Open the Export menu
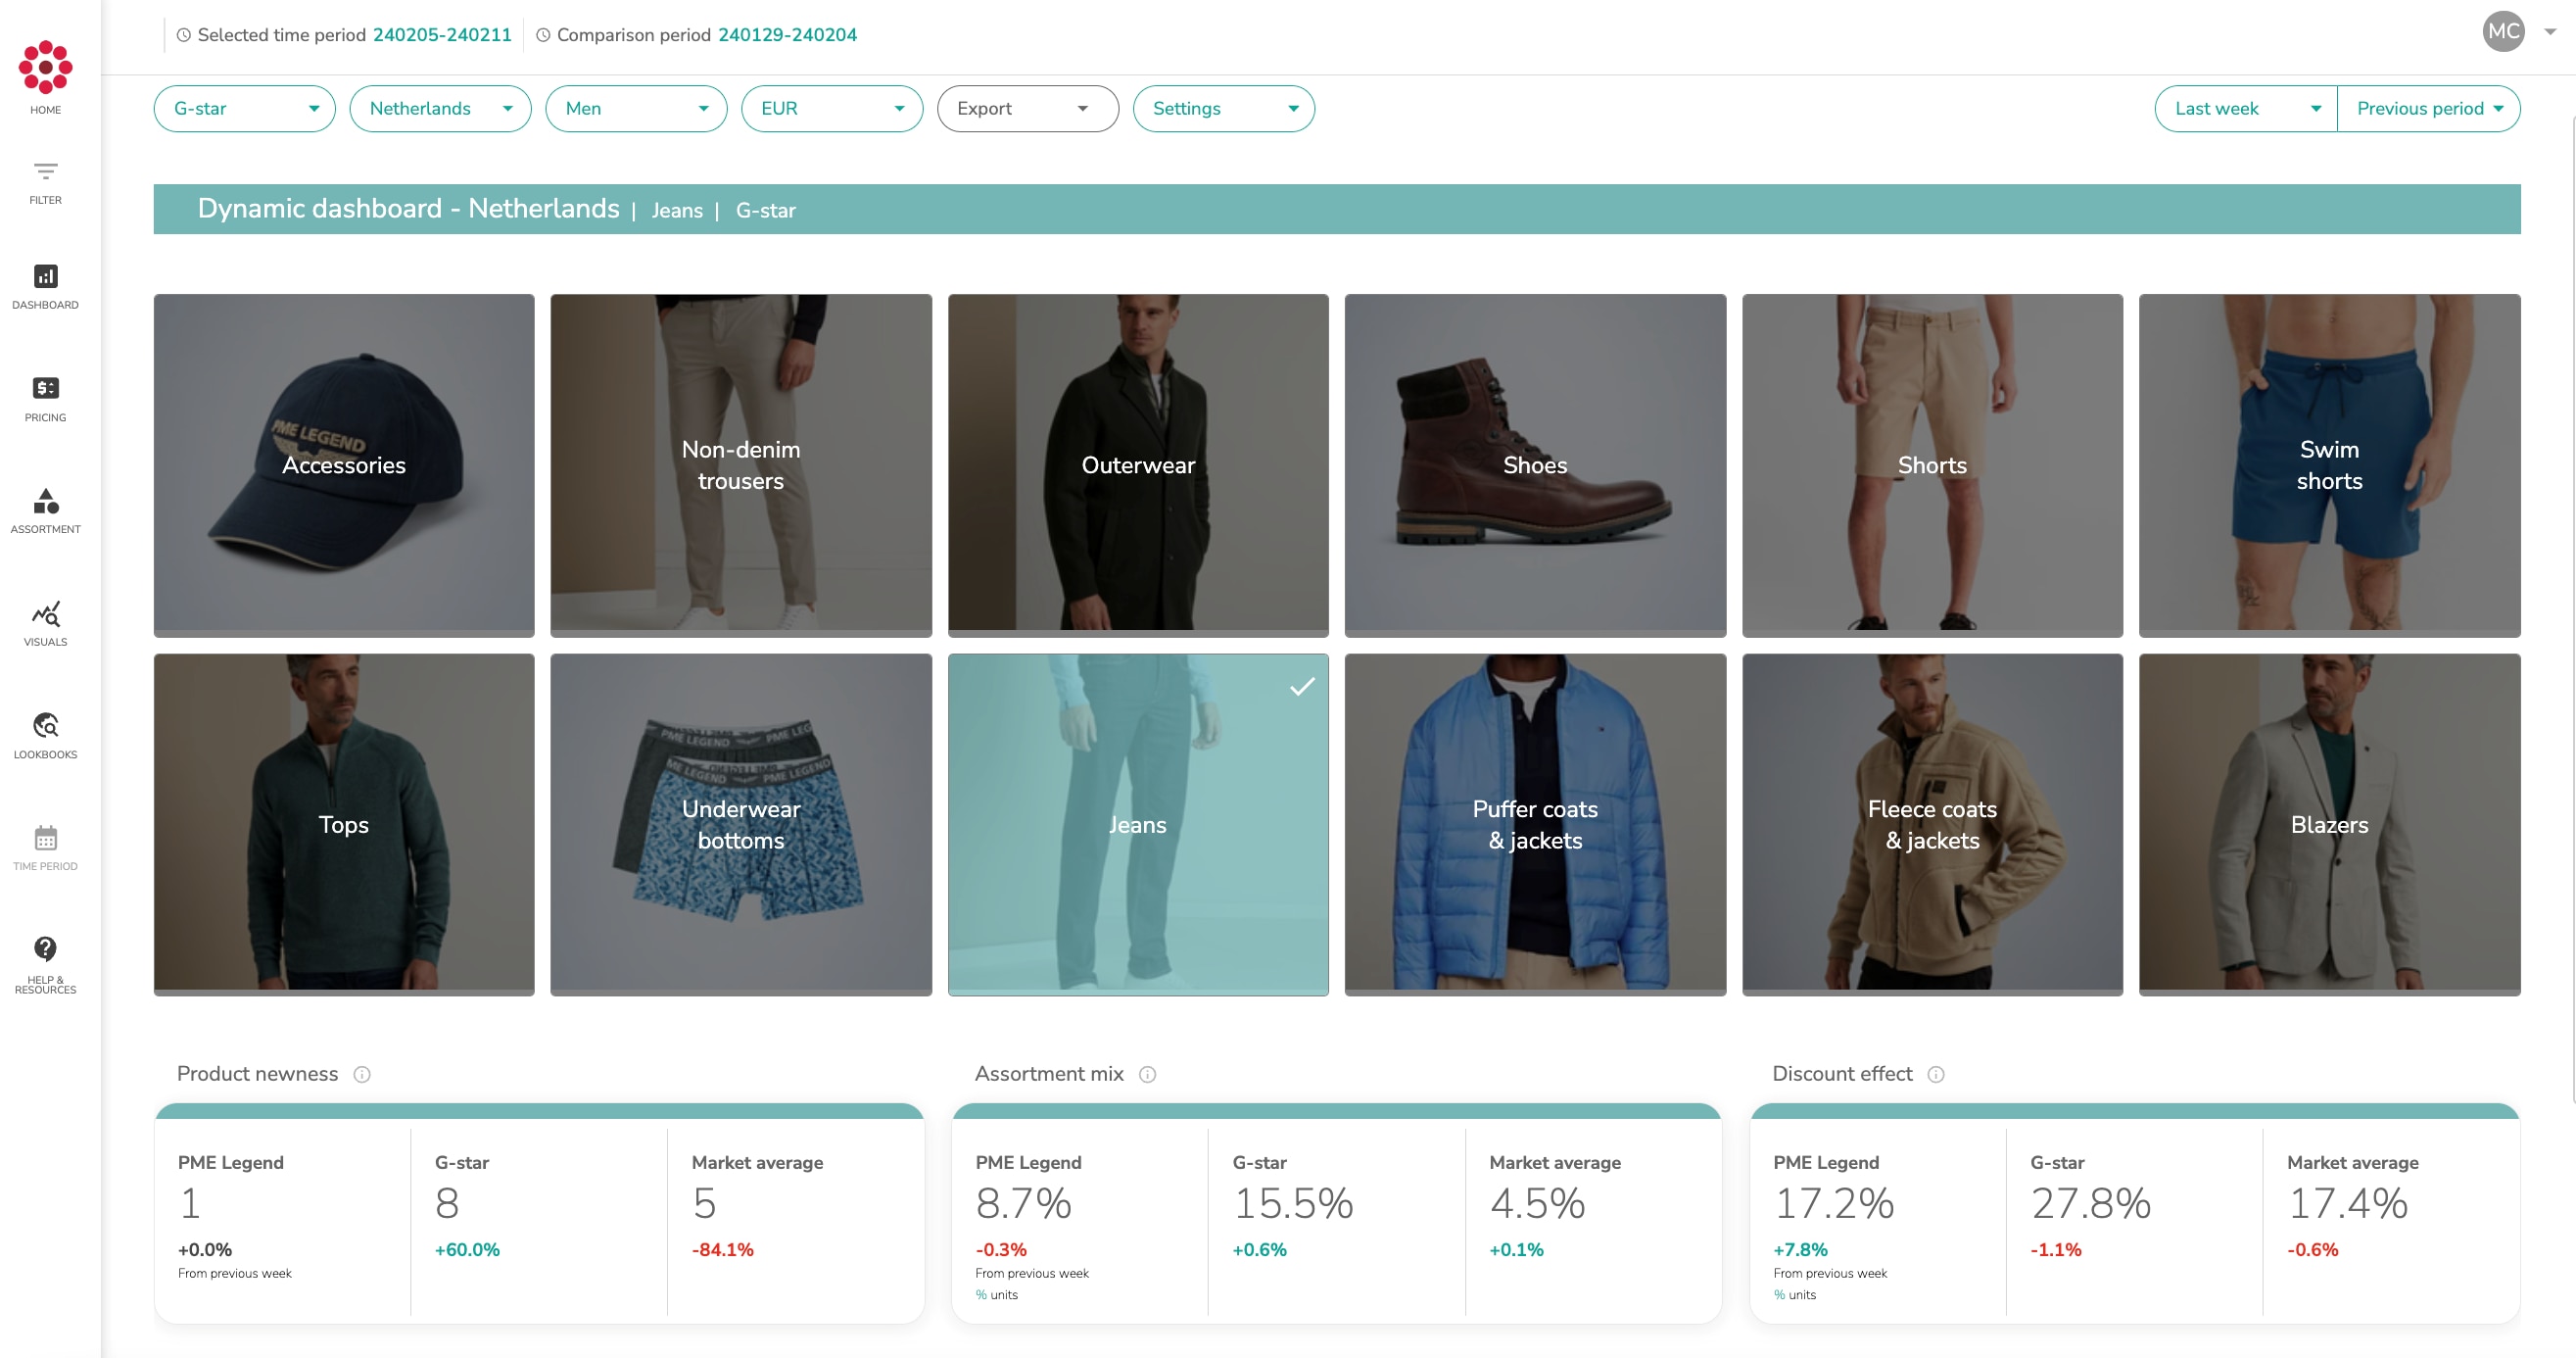The width and height of the screenshot is (2576, 1358). click(1026, 108)
